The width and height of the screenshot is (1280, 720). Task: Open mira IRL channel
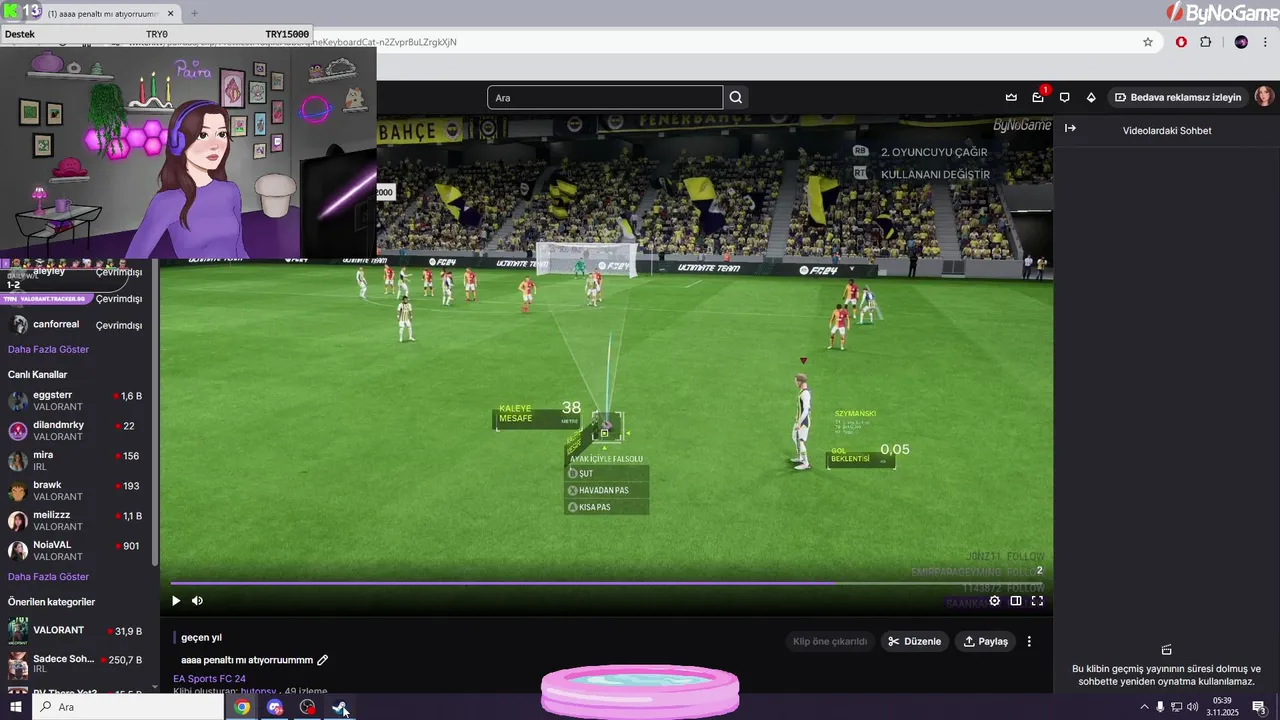coord(75,461)
